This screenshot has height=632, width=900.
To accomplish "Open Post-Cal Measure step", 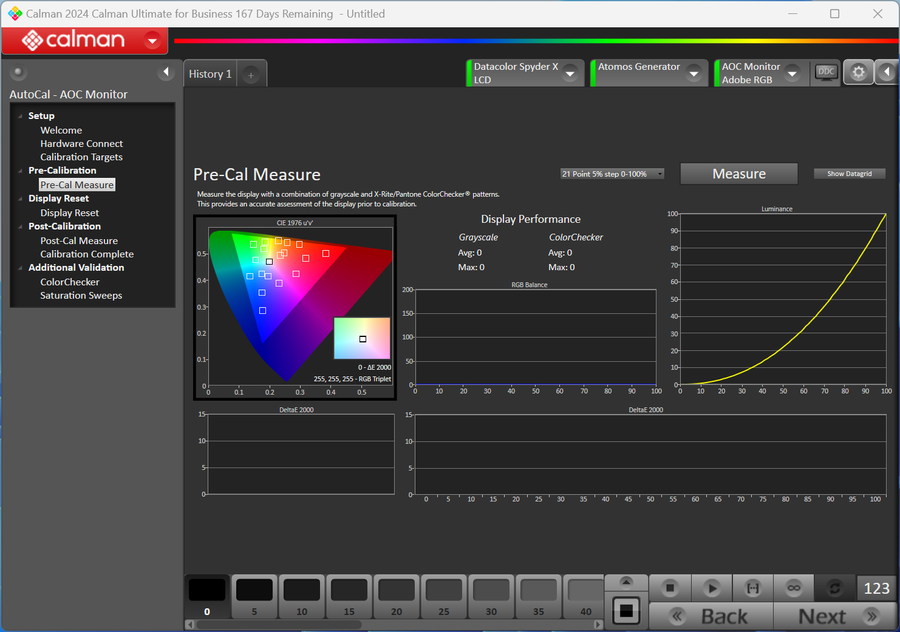I will click(x=79, y=241).
